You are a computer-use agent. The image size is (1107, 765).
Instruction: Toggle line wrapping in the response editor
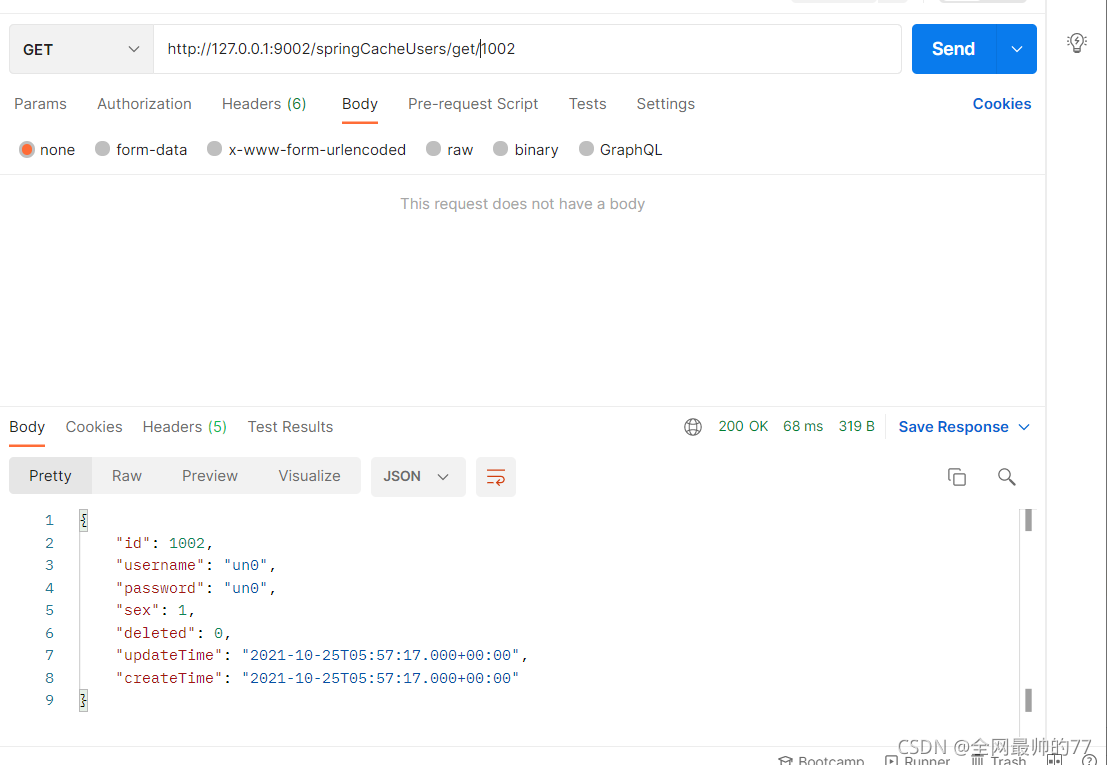[x=496, y=477]
